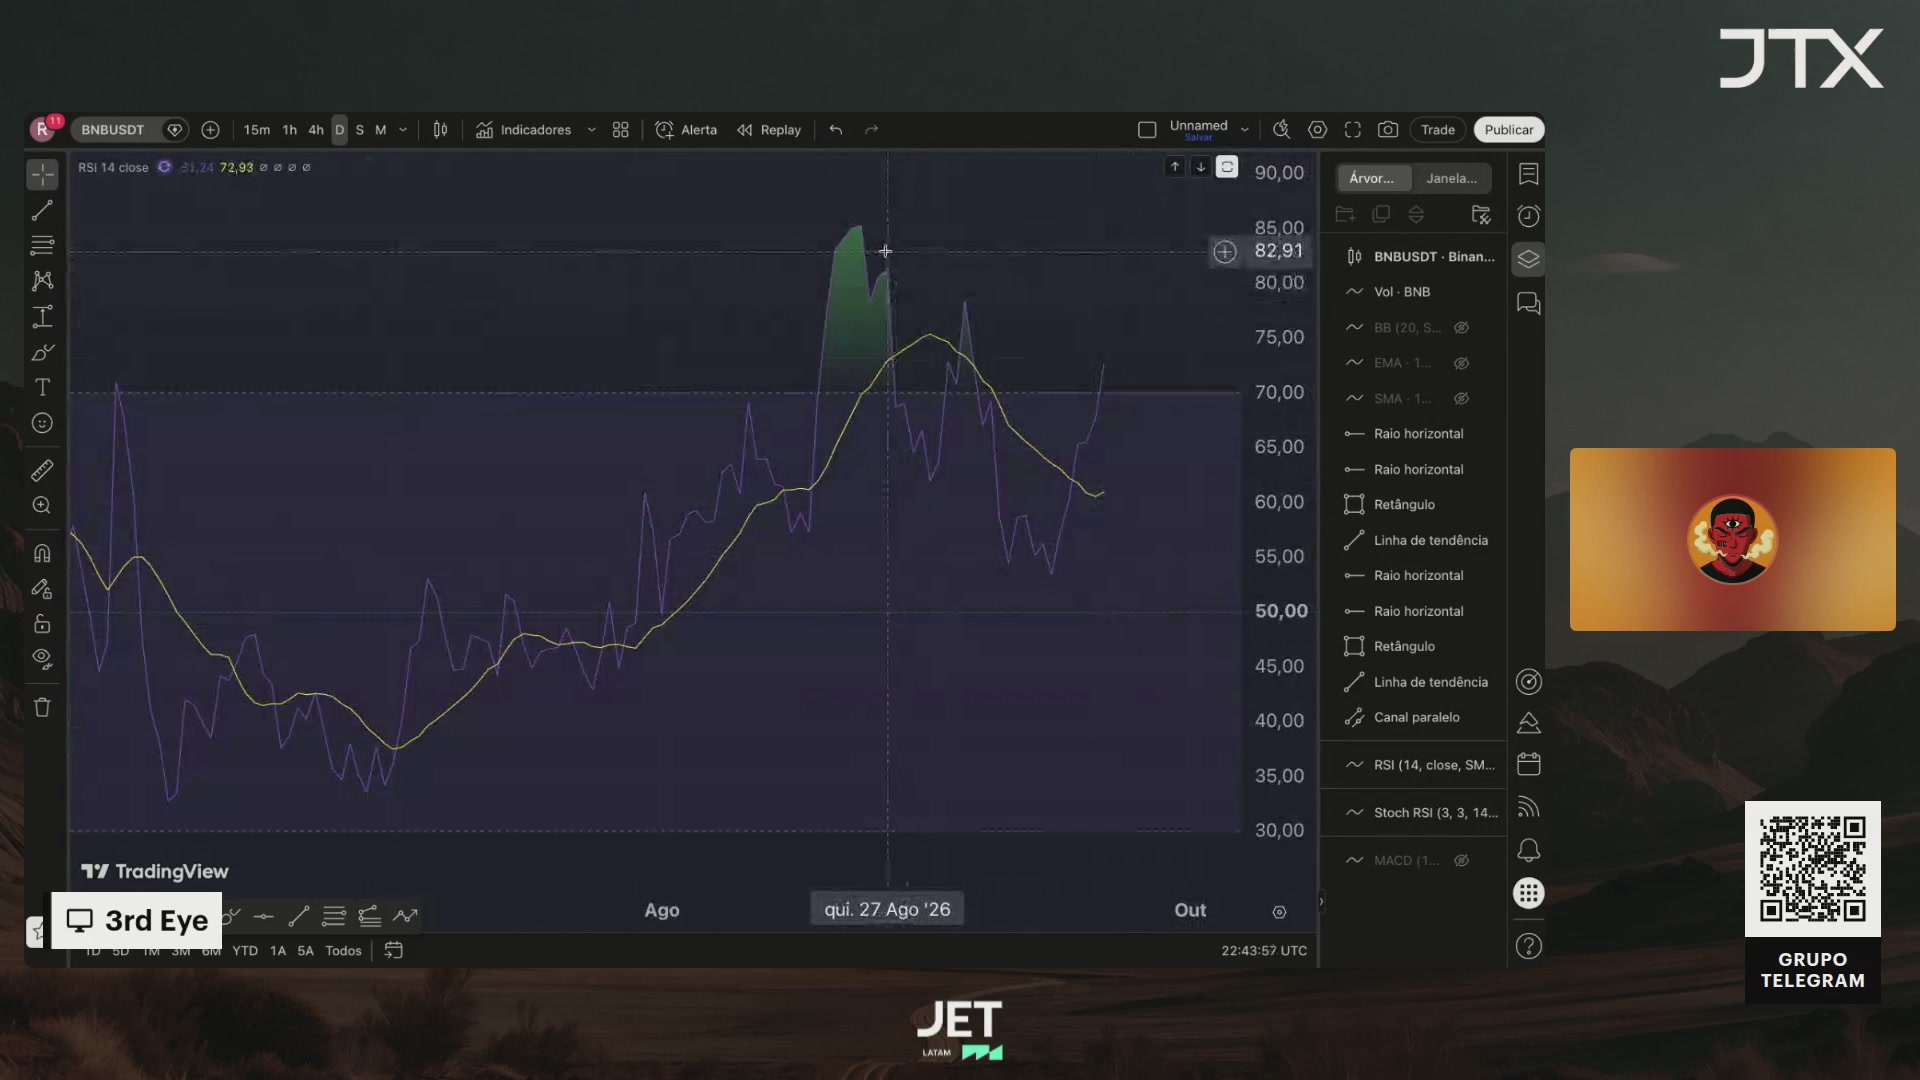Toggle lock all drawings
The image size is (1920, 1080).
click(x=42, y=624)
